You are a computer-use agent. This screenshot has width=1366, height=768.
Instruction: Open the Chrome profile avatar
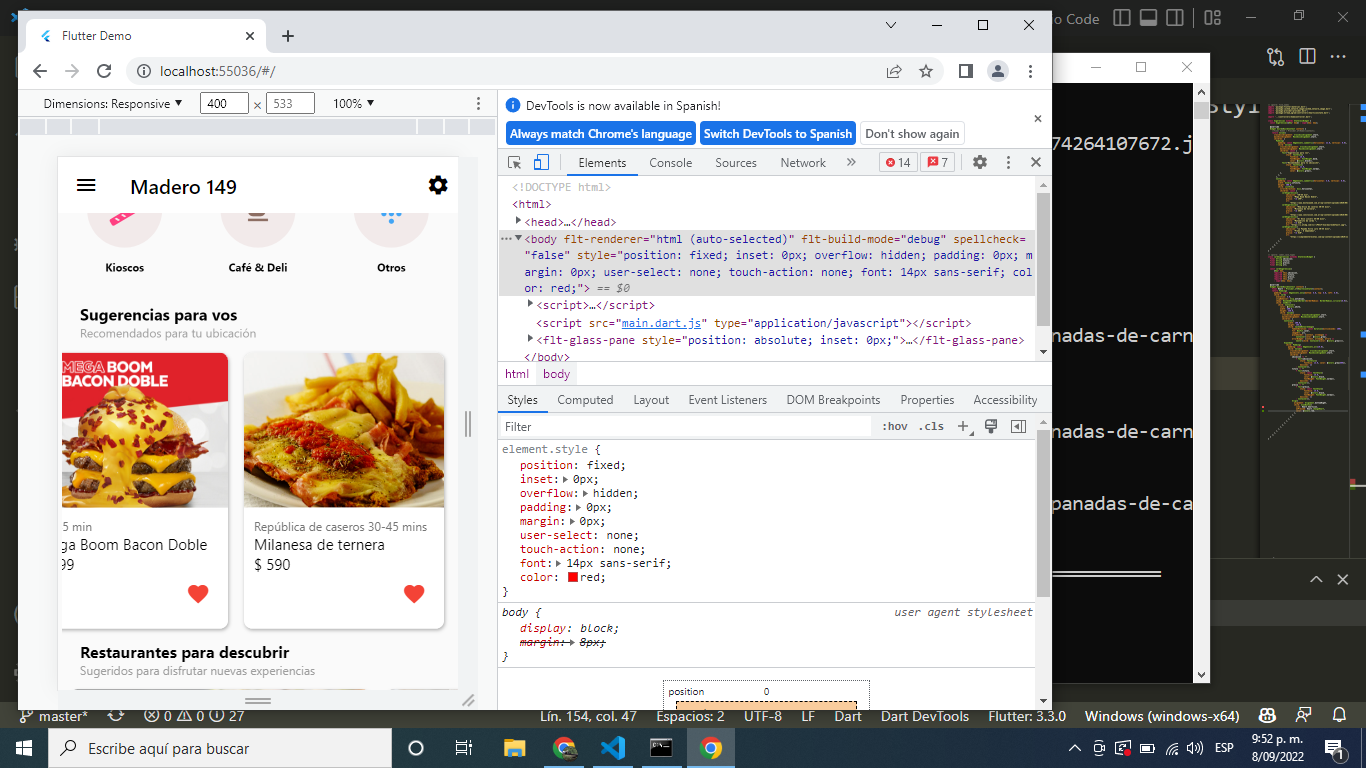(x=998, y=71)
